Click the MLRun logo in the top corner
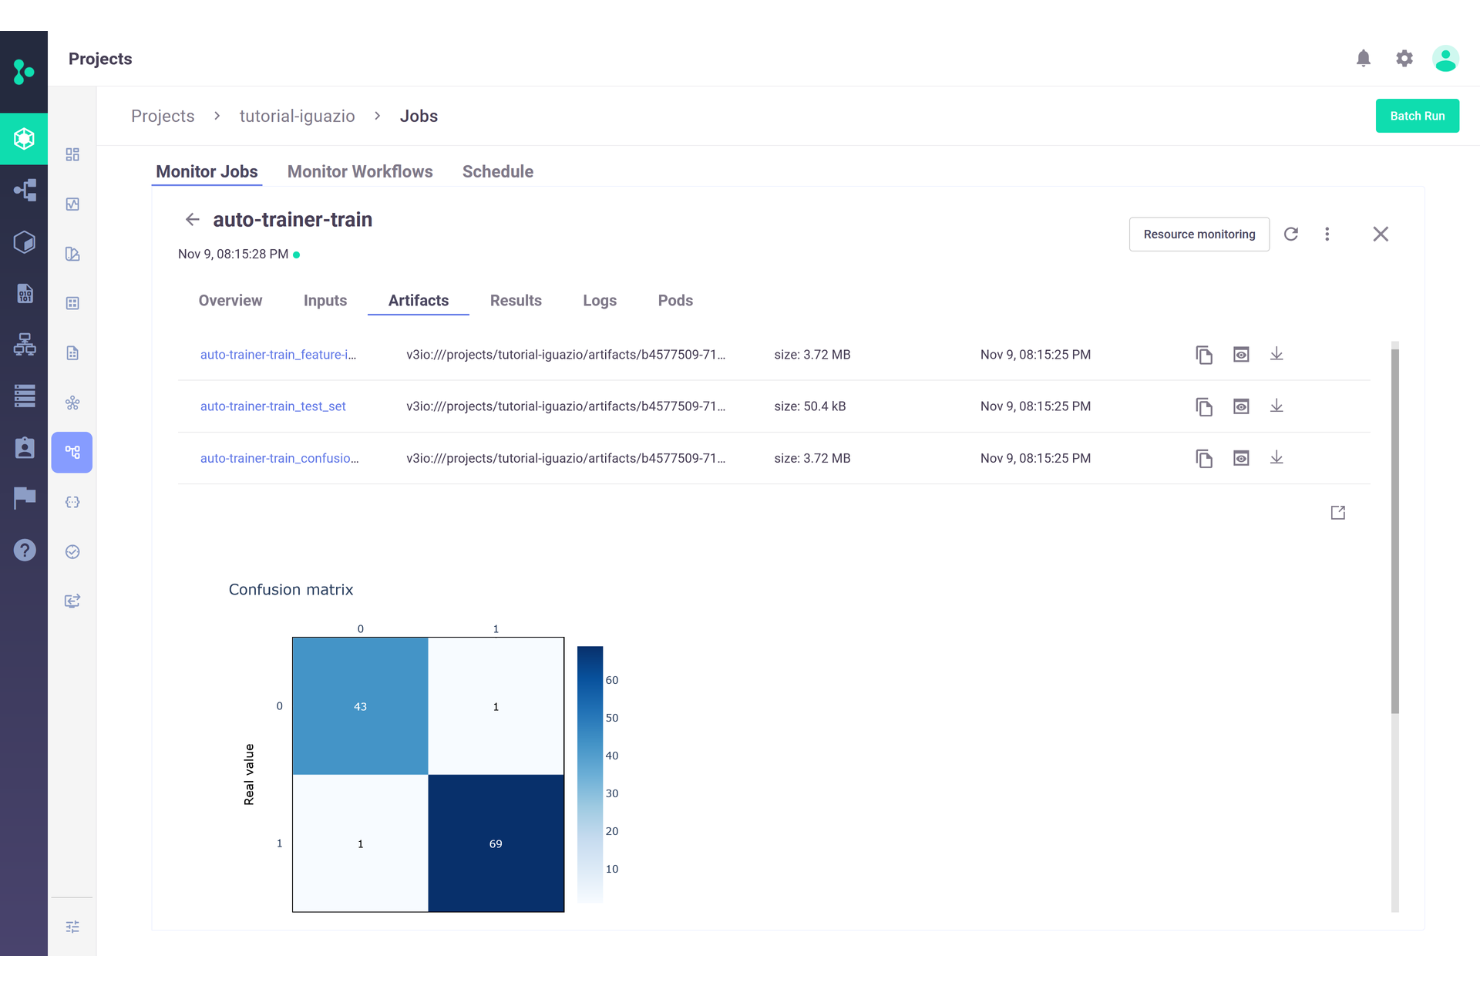The image size is (1480, 987). (x=23, y=70)
